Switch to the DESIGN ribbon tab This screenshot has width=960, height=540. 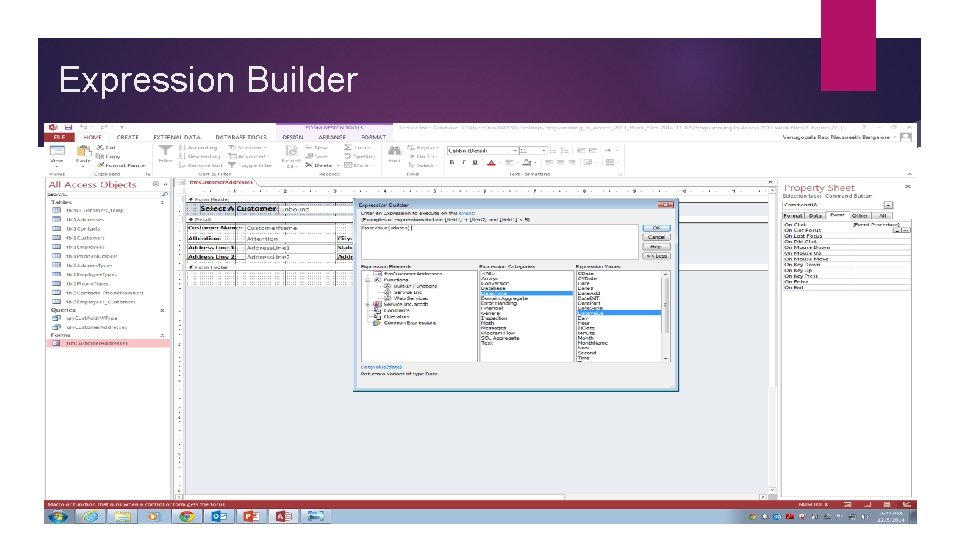tap(293, 137)
